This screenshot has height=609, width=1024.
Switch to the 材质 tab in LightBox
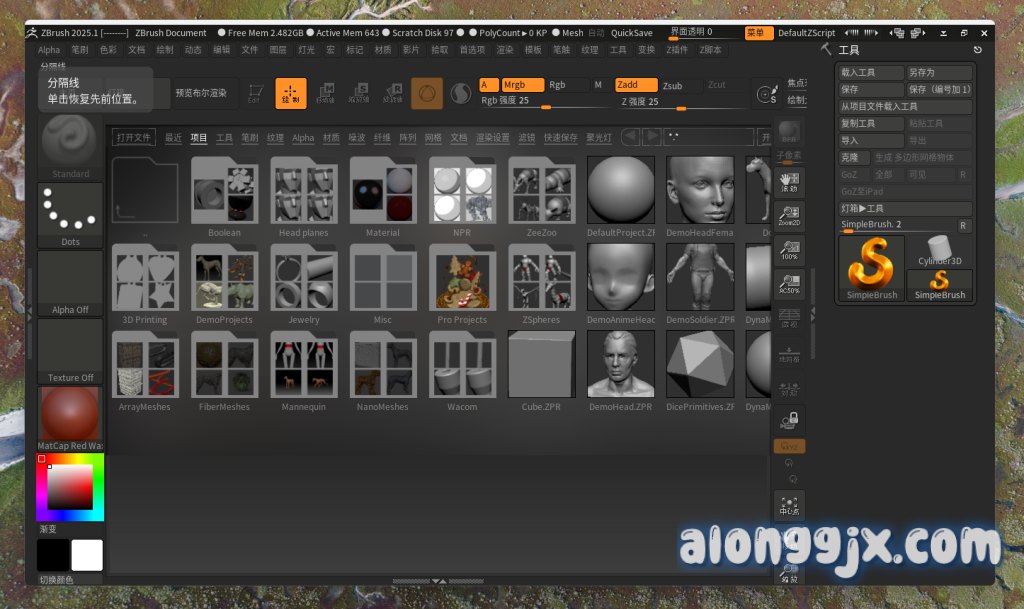331,138
